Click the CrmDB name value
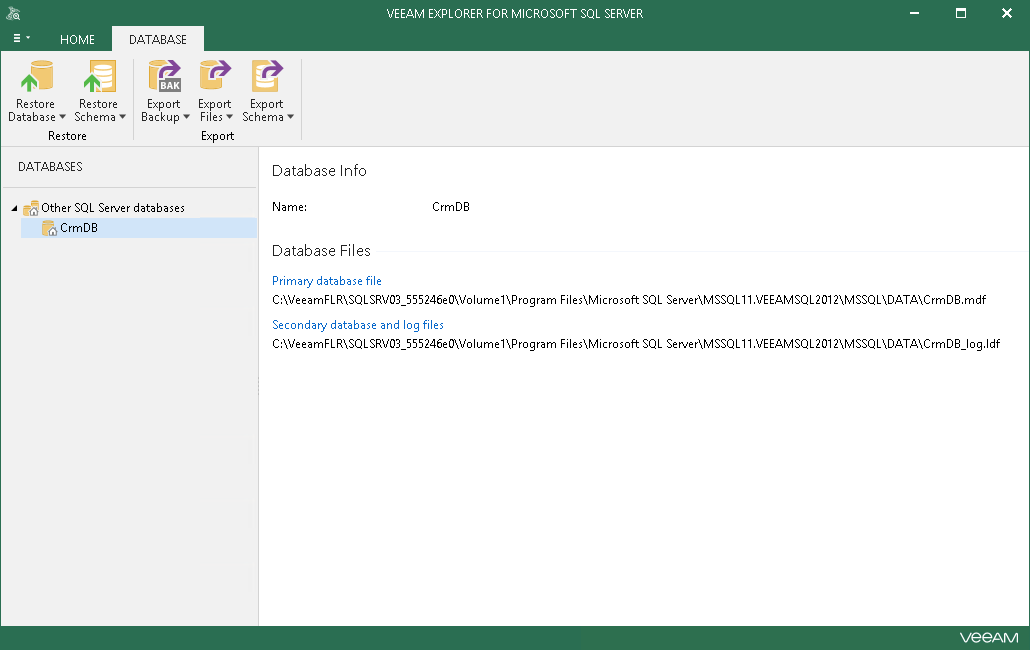 451,207
